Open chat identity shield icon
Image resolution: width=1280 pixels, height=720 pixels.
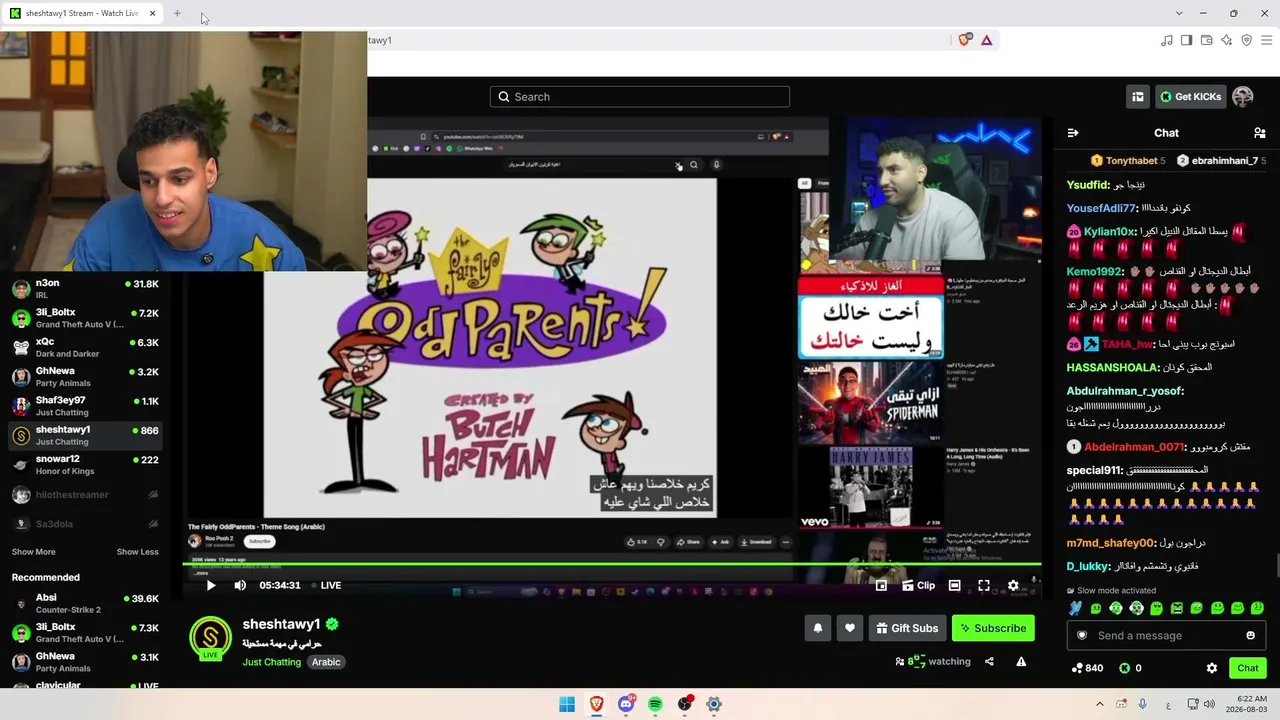tap(1081, 636)
